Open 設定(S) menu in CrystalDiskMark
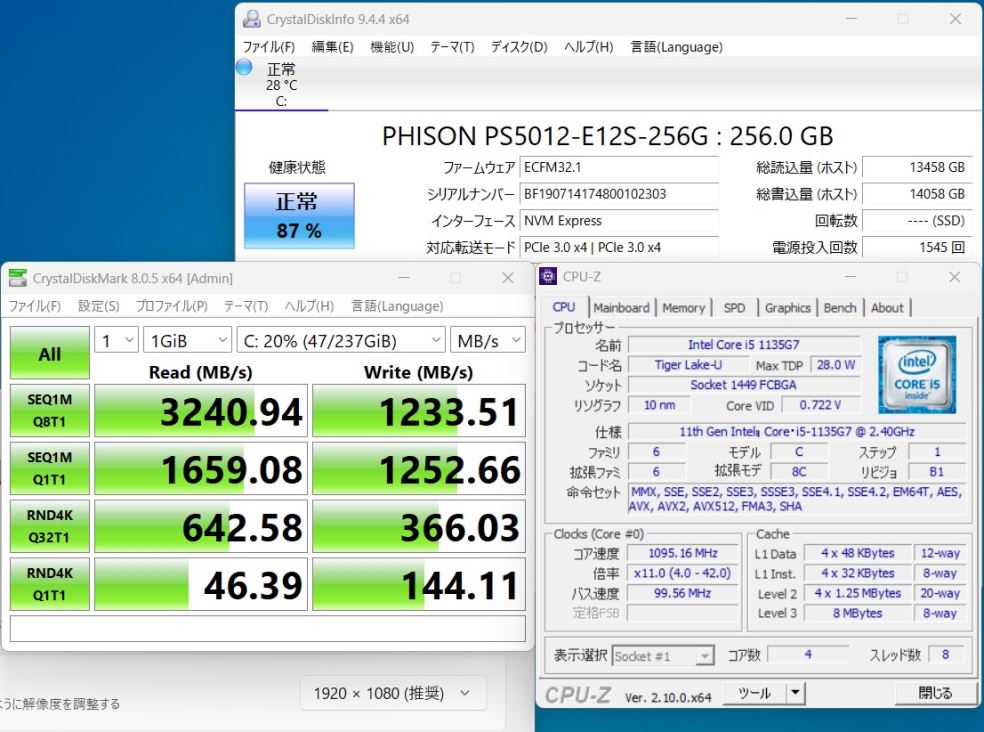The height and width of the screenshot is (732, 984). click(x=99, y=306)
